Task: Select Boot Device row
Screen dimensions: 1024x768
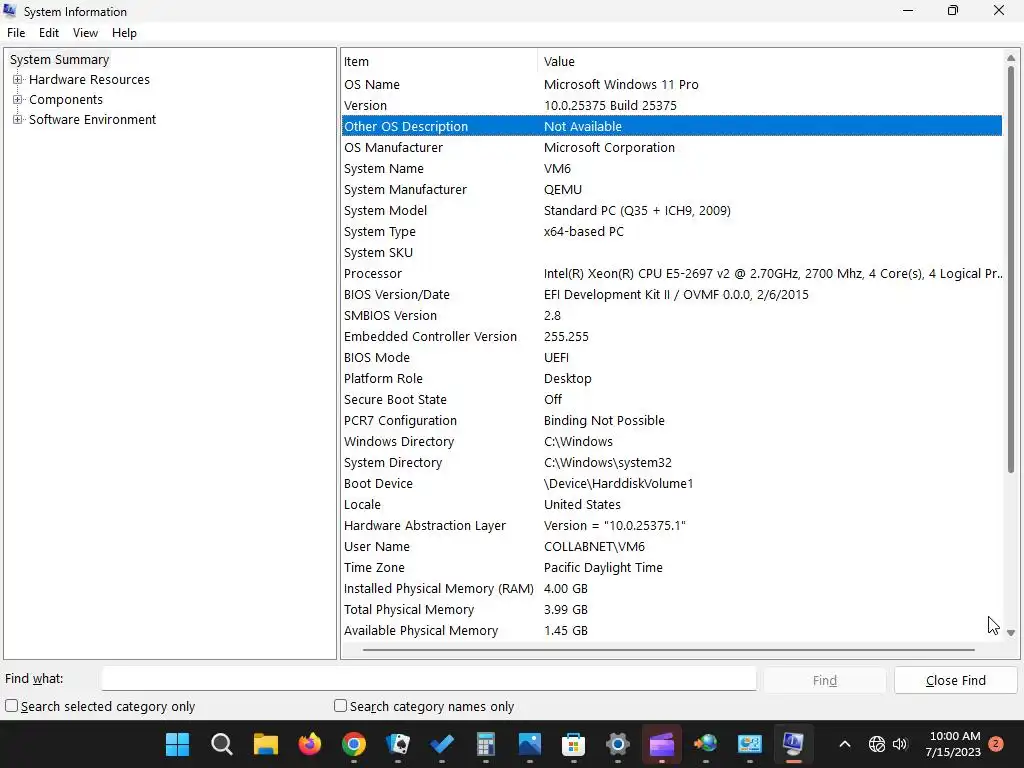Action: [x=672, y=483]
